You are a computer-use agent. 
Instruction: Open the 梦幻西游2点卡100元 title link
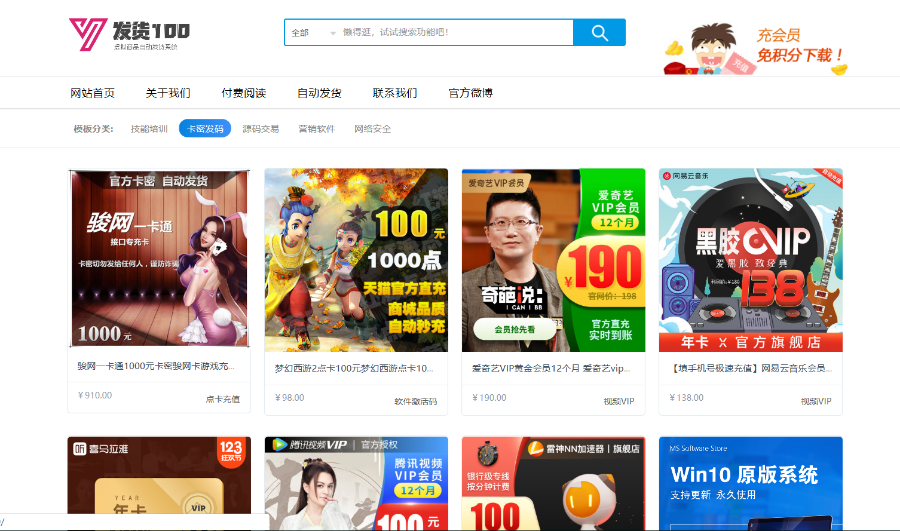354,369
